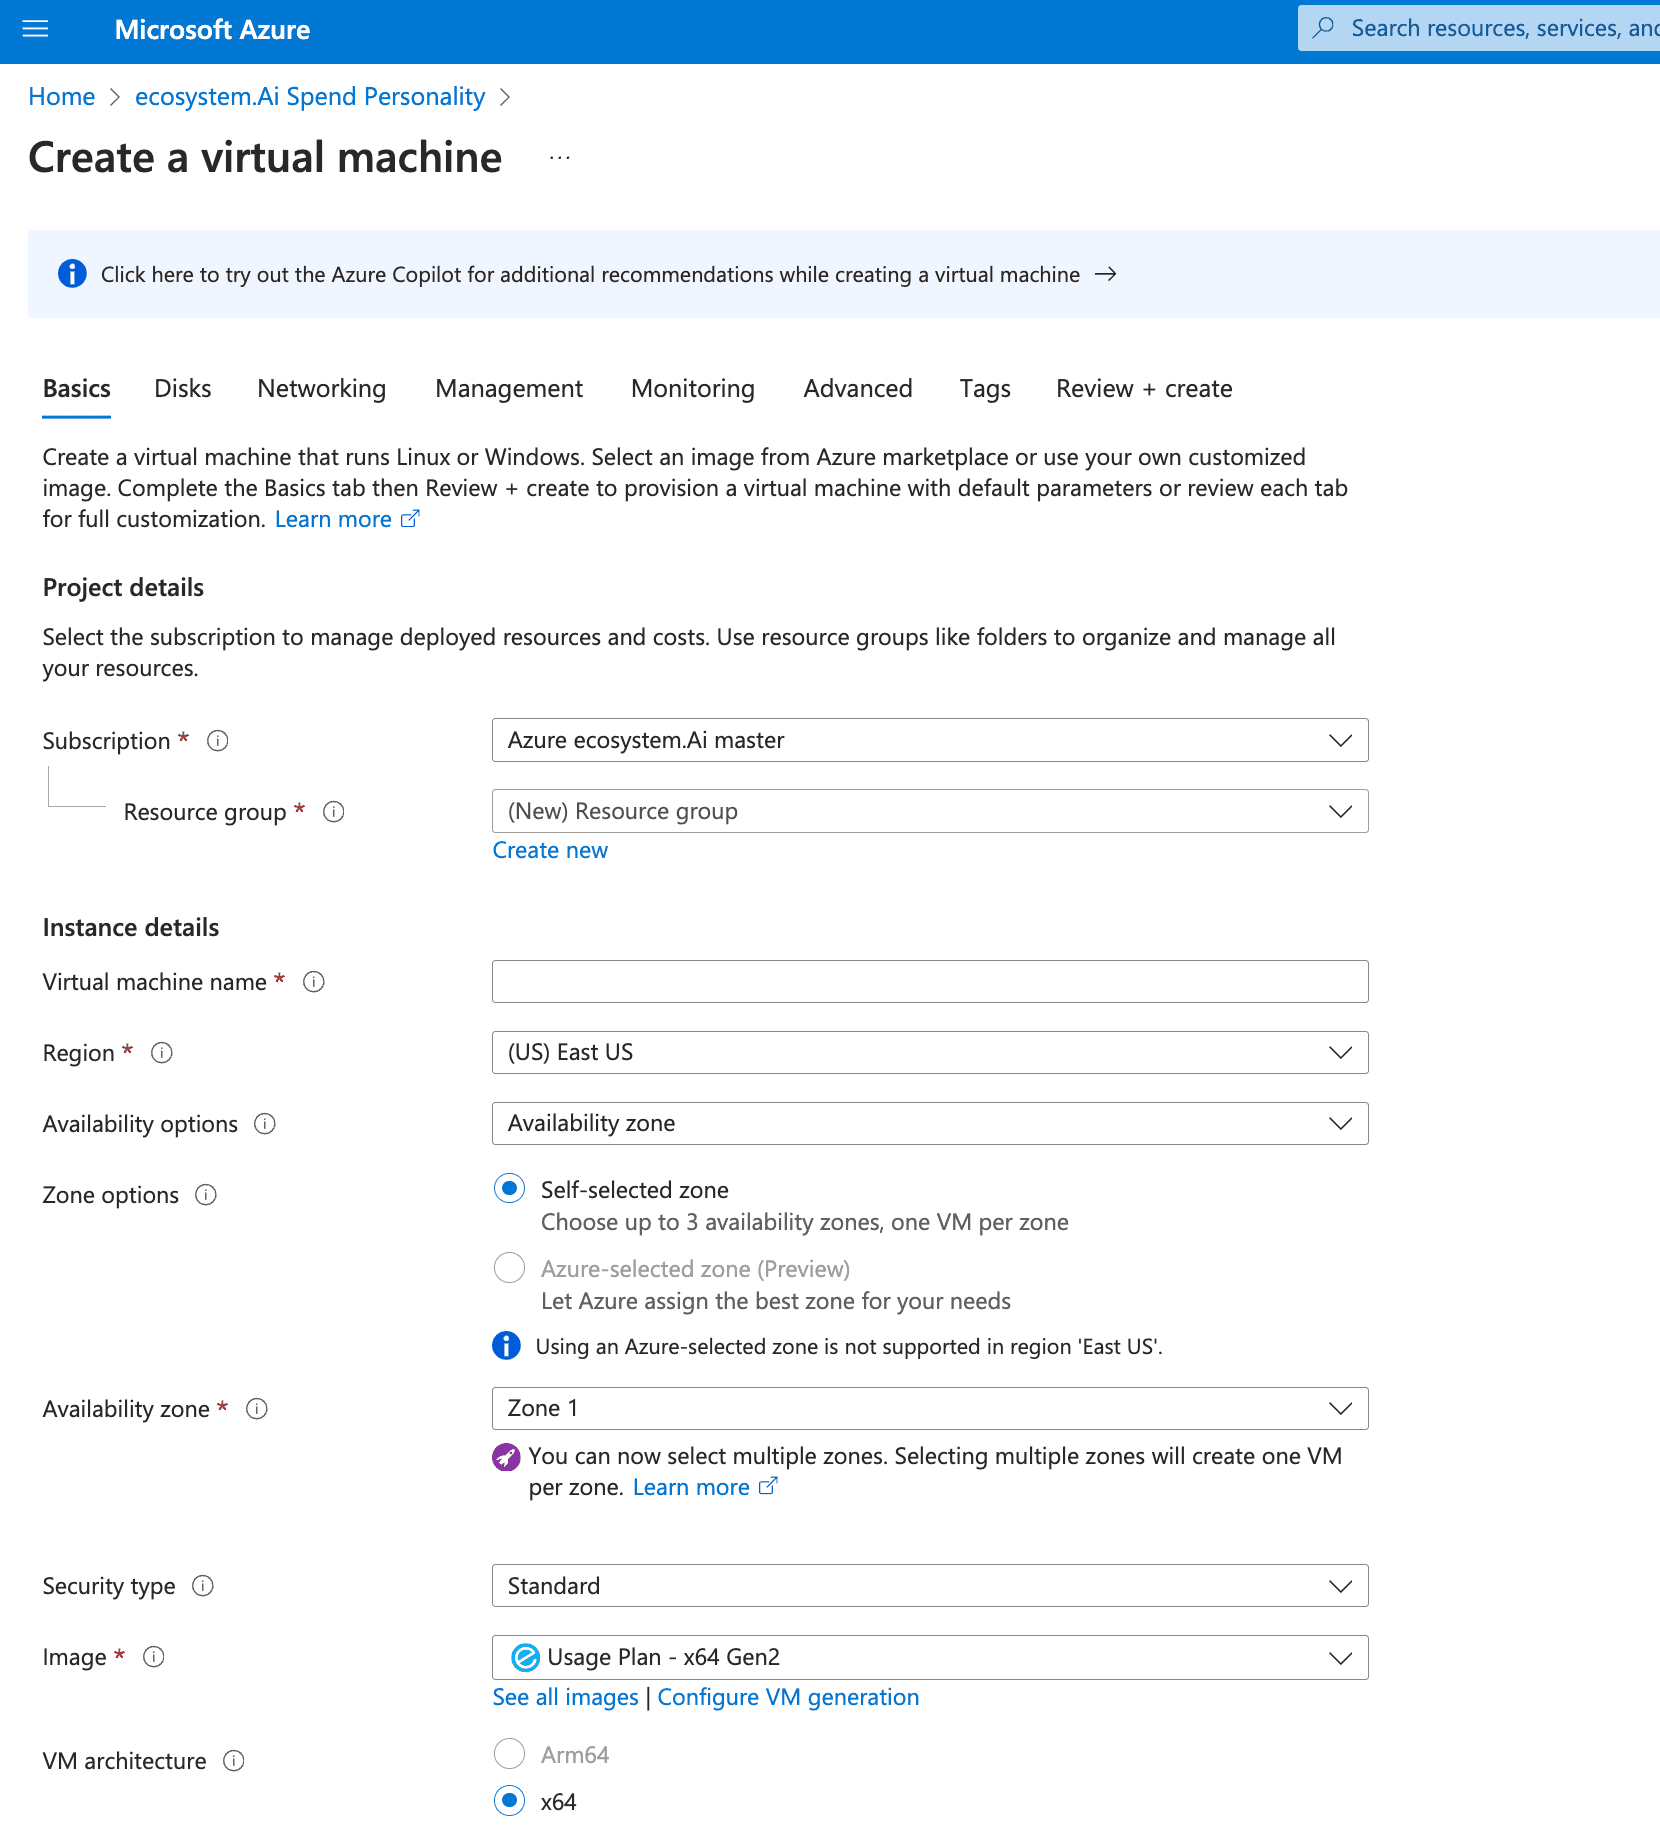Open the Security type dropdown

pos(929,1586)
